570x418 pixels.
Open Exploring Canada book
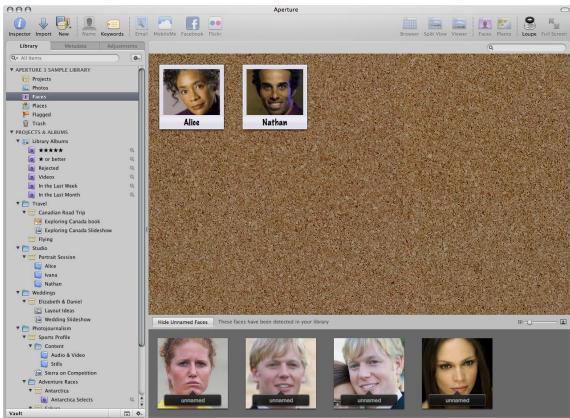(x=72, y=221)
